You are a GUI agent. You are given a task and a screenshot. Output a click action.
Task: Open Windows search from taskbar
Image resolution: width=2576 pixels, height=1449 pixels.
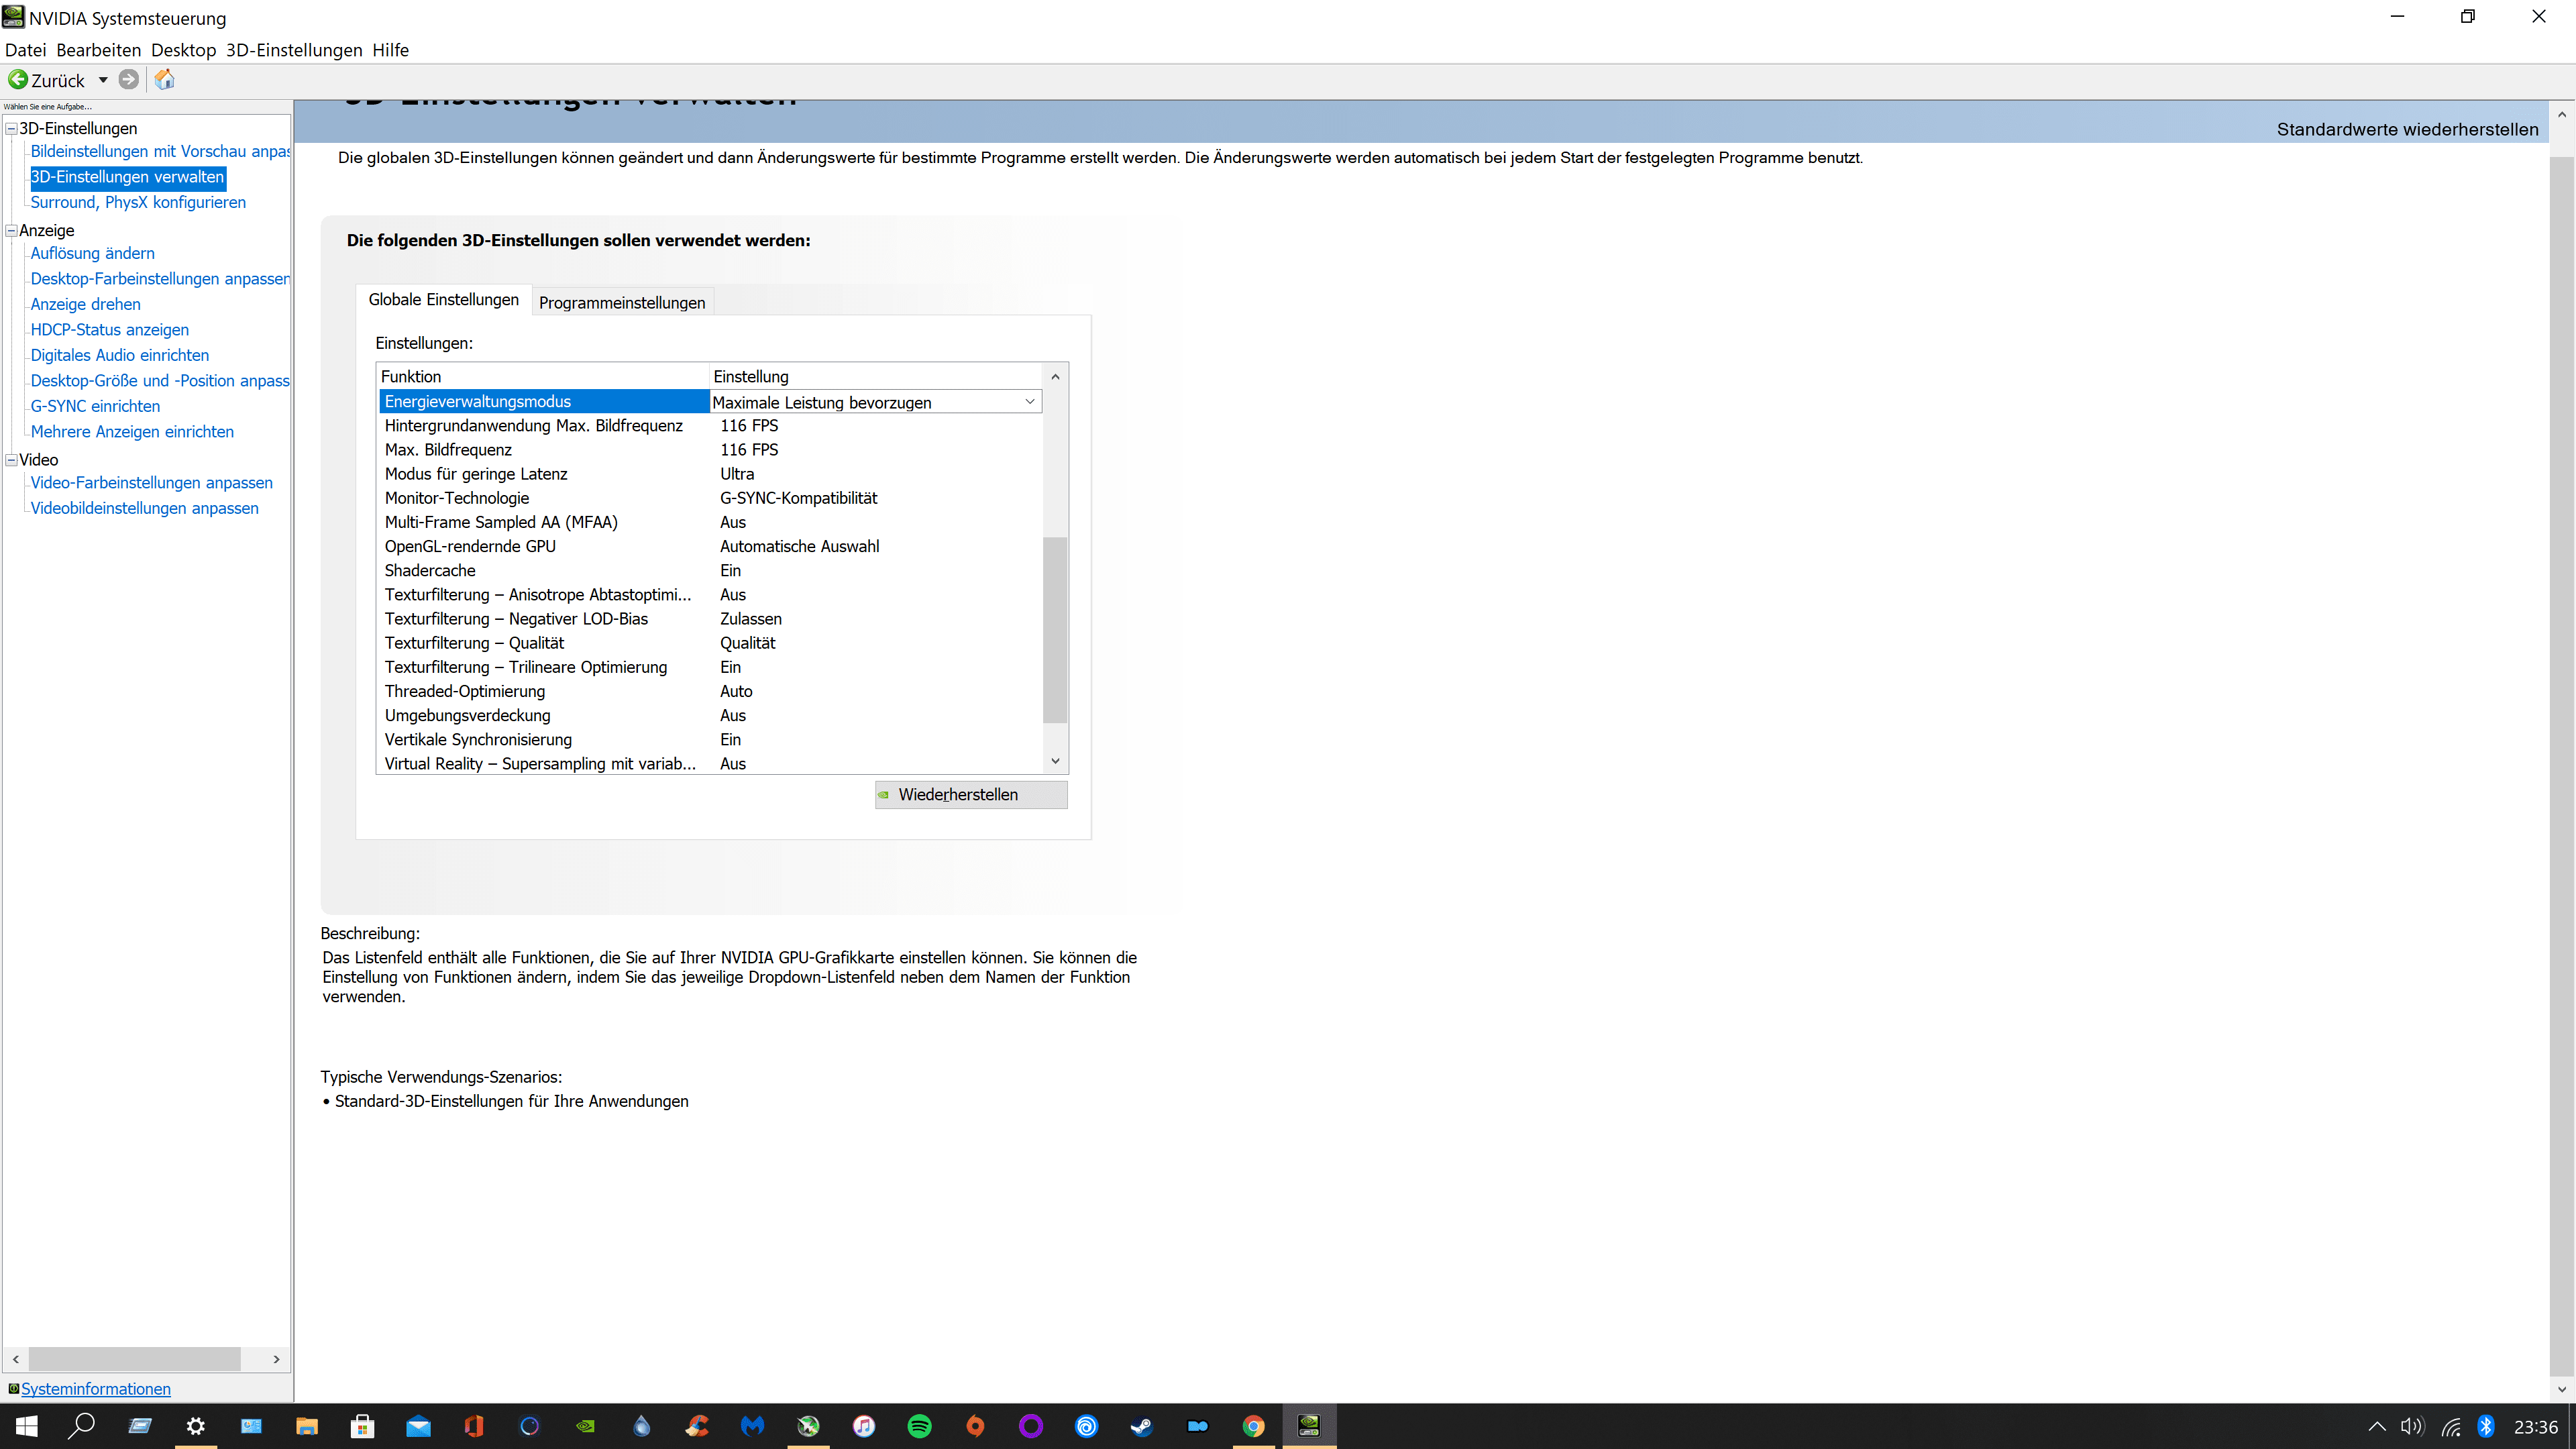point(81,1427)
